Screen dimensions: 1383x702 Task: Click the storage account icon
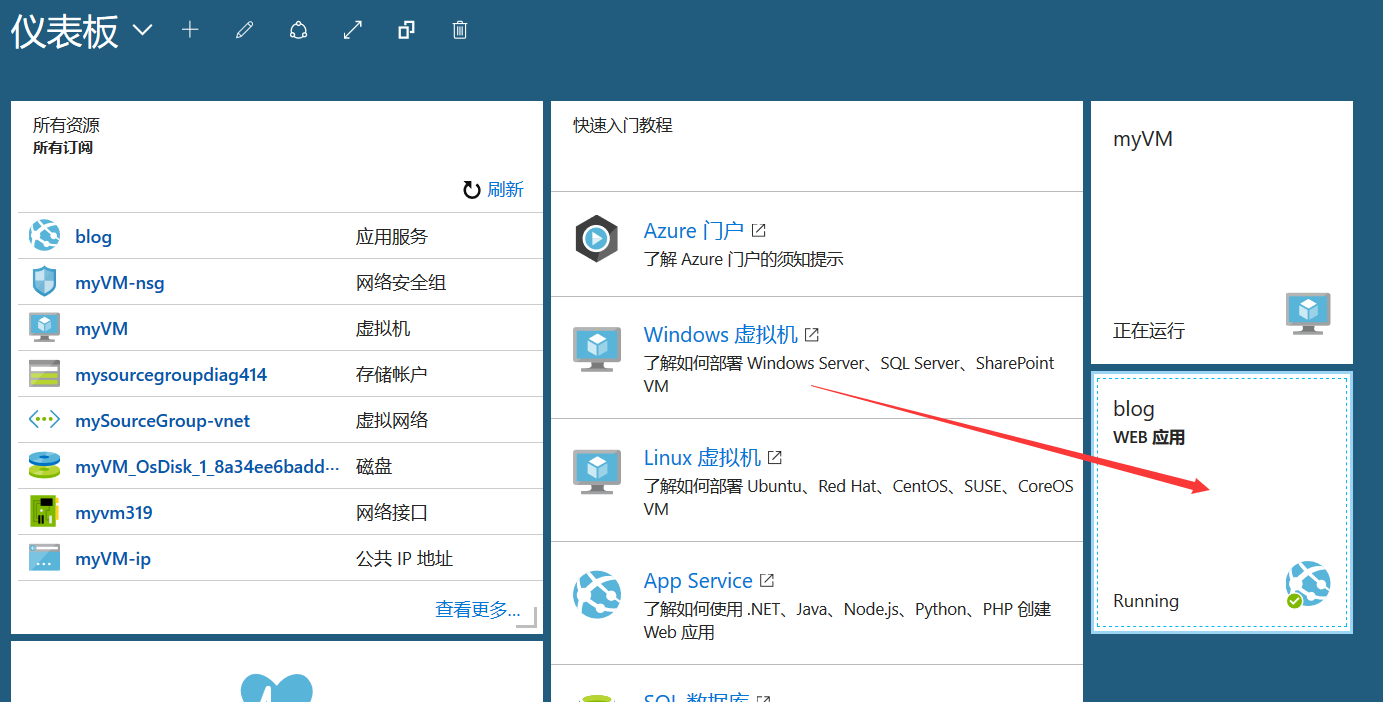coord(44,374)
